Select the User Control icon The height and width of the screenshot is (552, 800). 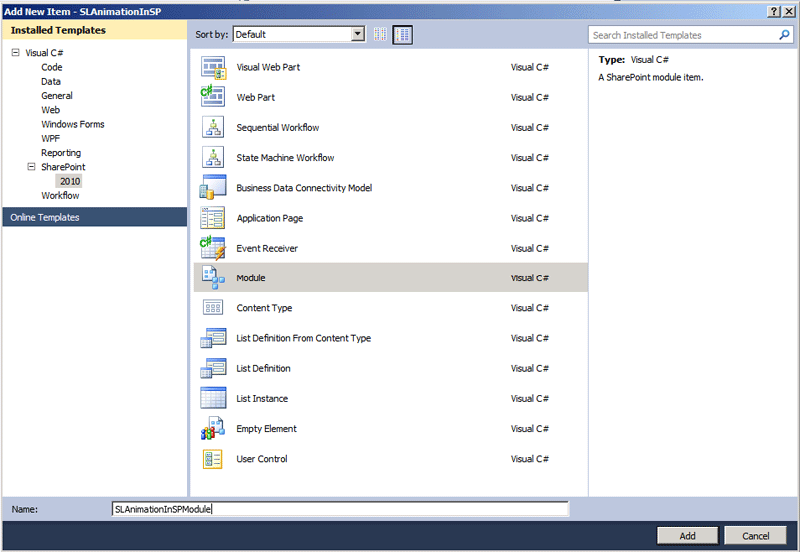(213, 459)
